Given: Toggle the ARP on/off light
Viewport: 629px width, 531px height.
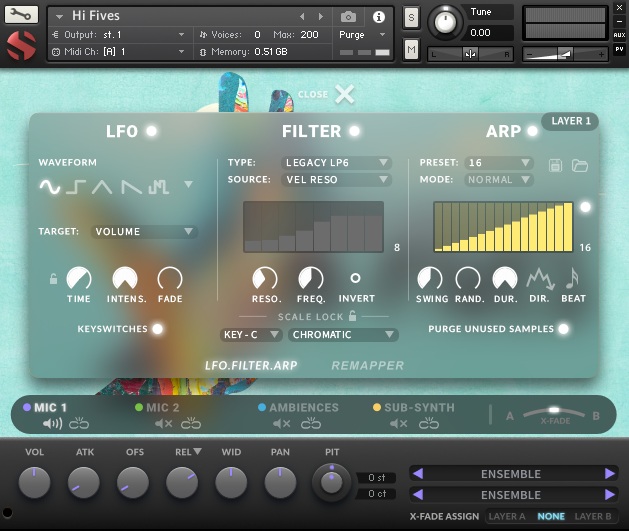Looking at the screenshot, I should coord(532,131).
